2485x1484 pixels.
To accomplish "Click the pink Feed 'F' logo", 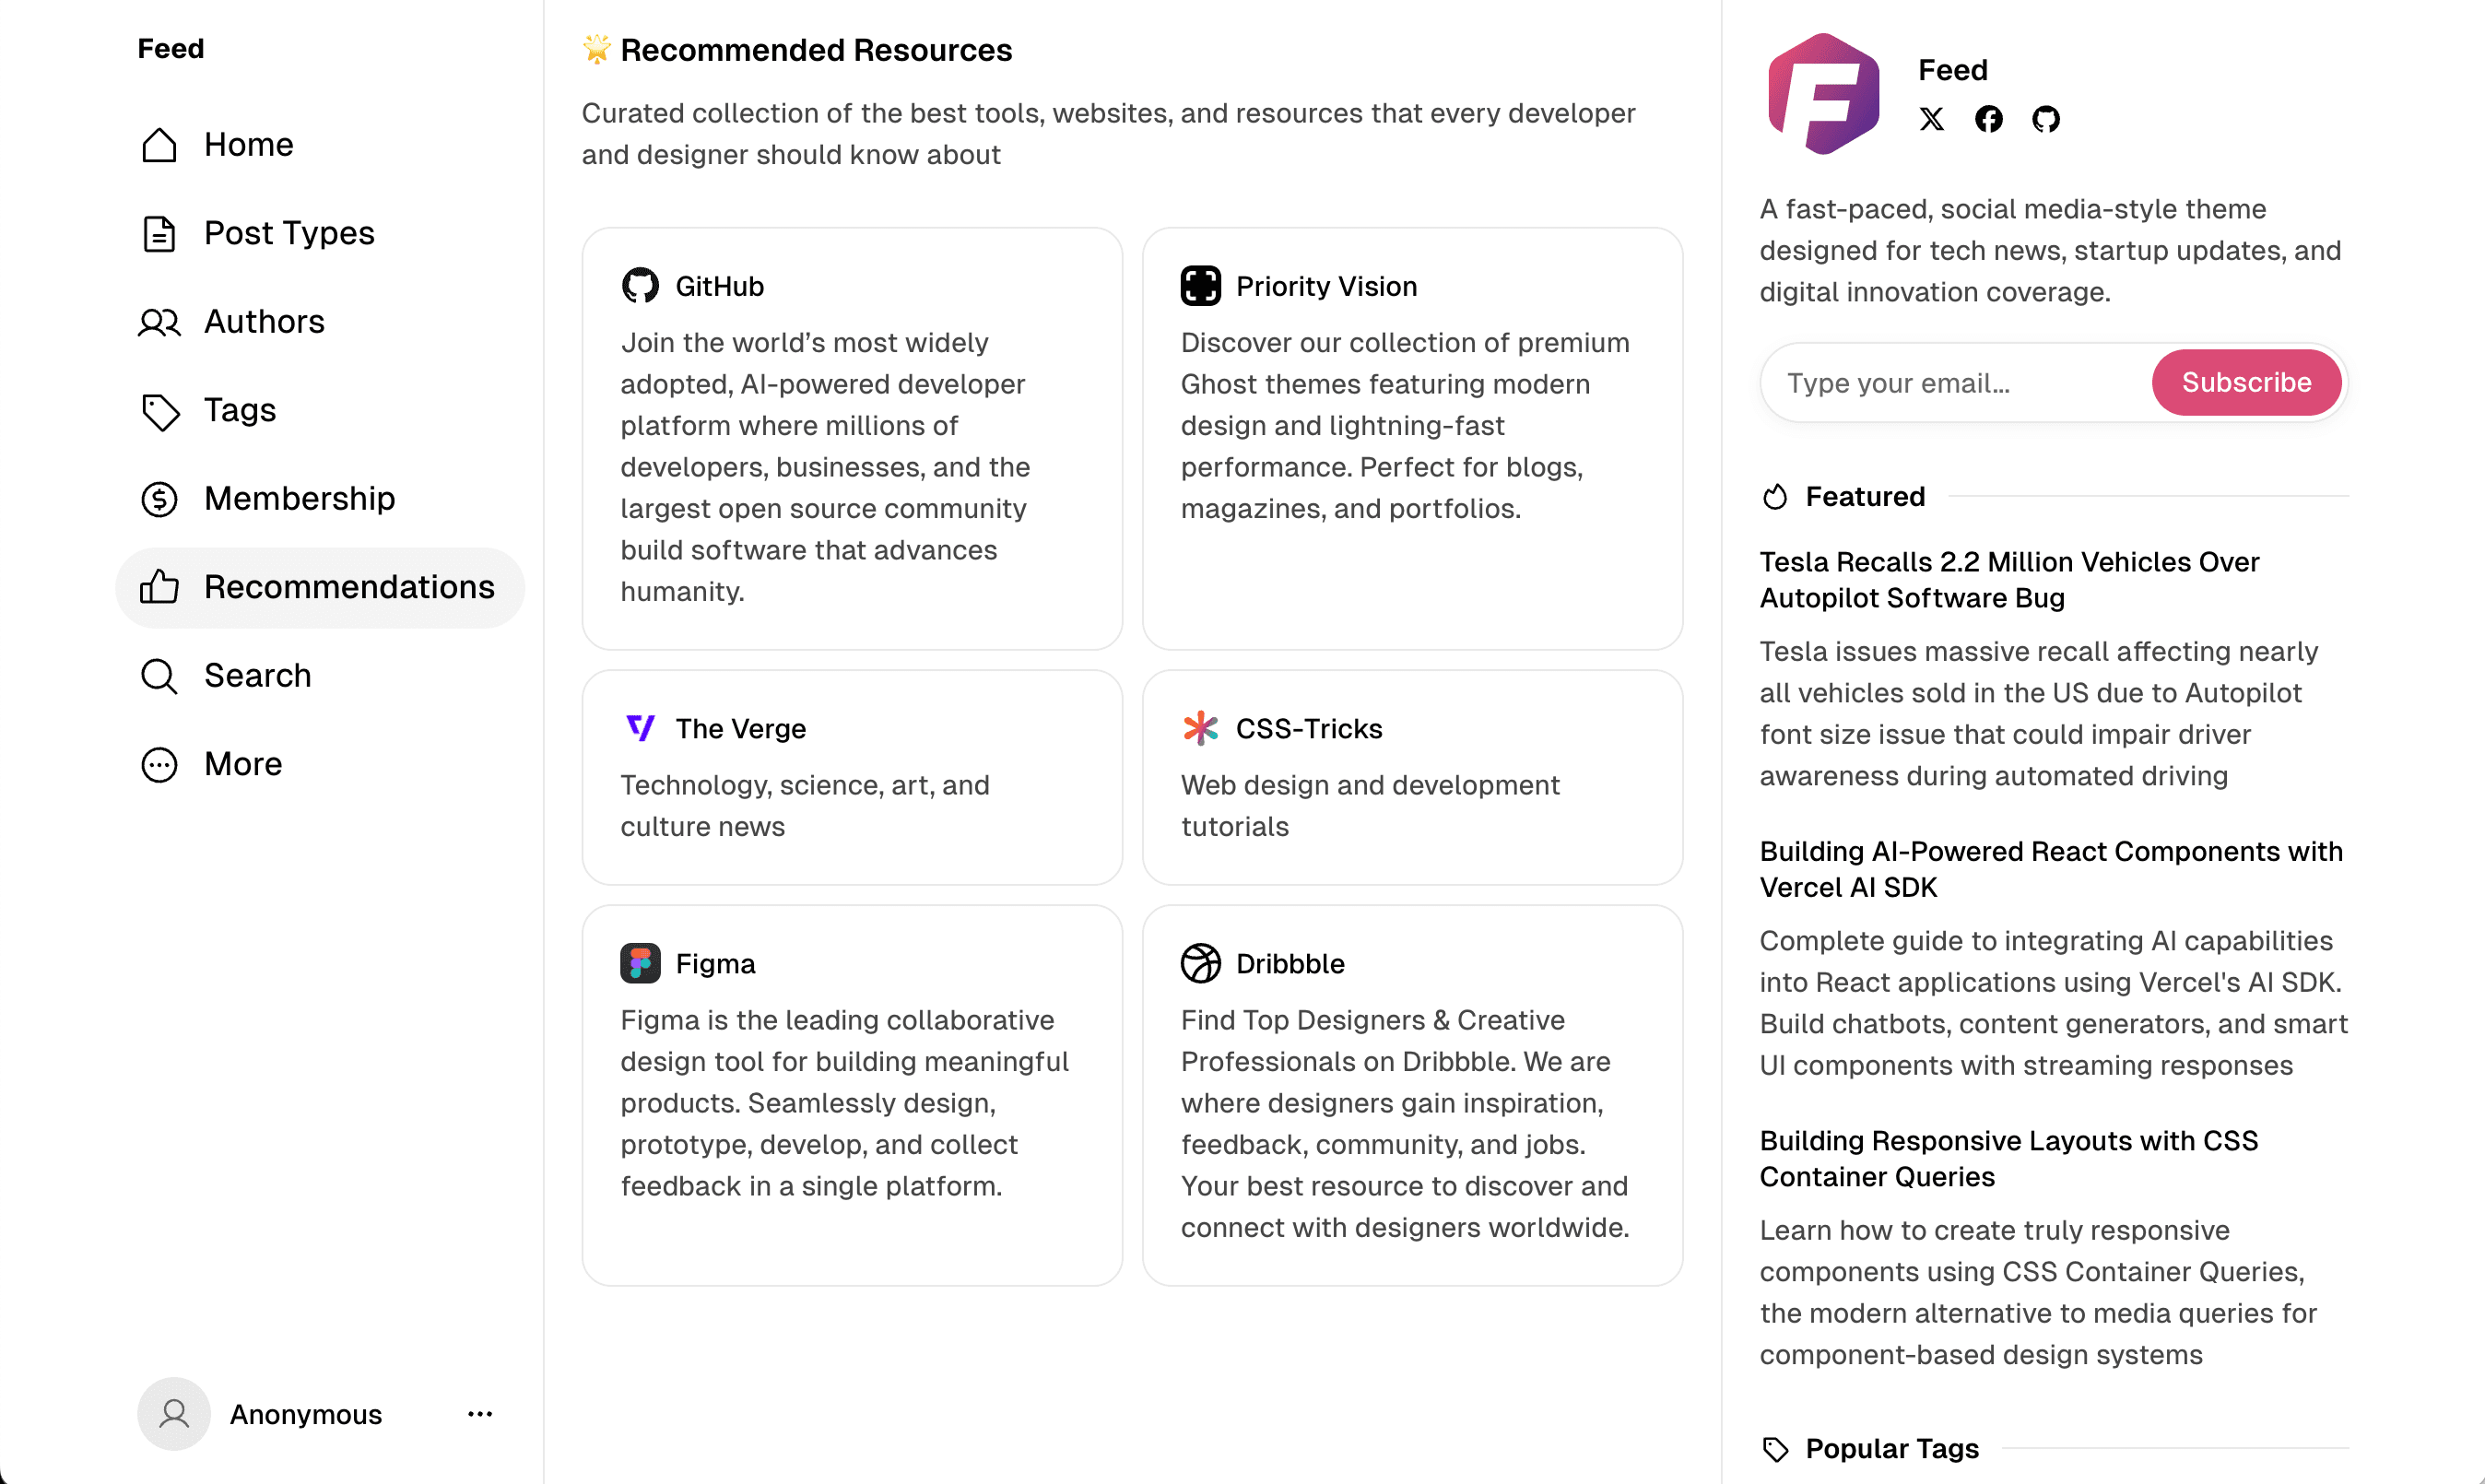I will [x=1824, y=94].
